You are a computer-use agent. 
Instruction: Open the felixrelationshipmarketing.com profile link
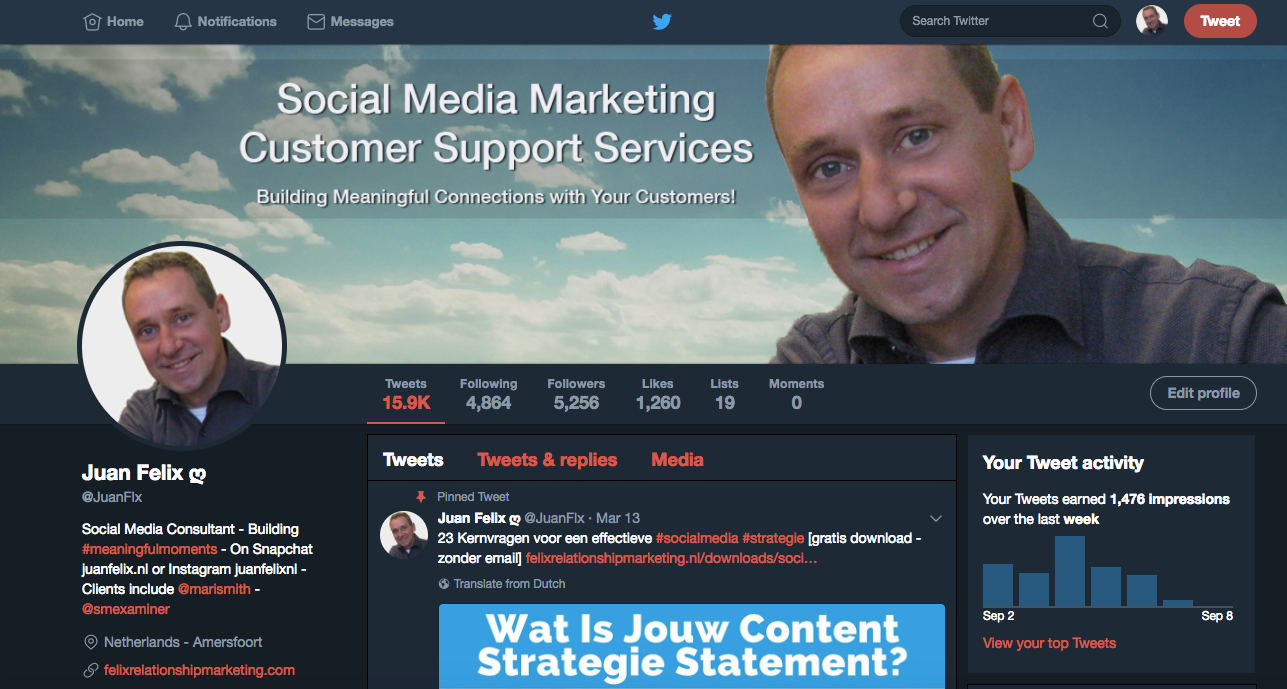pyautogui.click(x=199, y=670)
